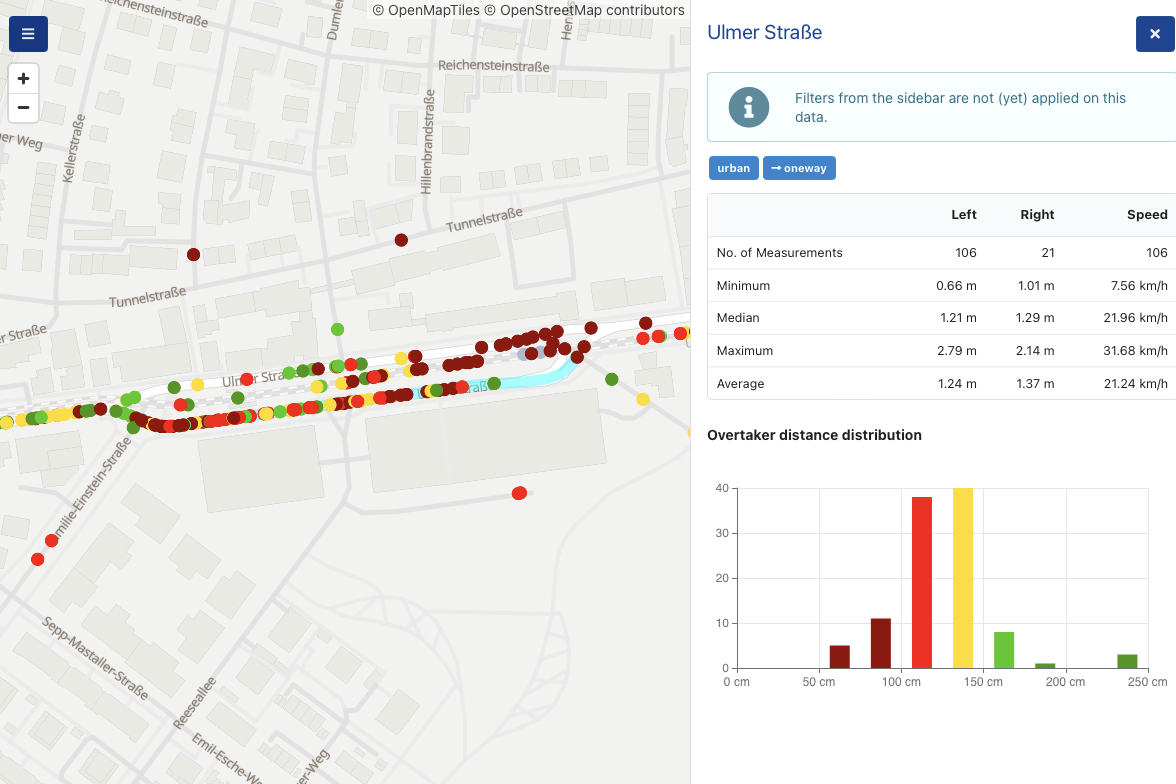Click the Overtaker distance distribution heading
Image resolution: width=1176 pixels, height=784 pixels.
pyautogui.click(x=814, y=435)
